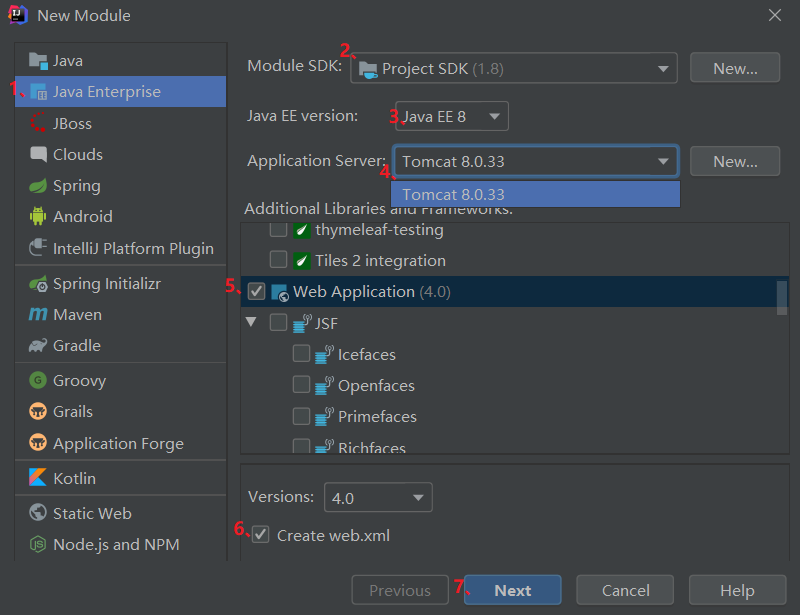Click the thymeleaf-testing leaf icon
The height and width of the screenshot is (615, 800).
point(302,231)
